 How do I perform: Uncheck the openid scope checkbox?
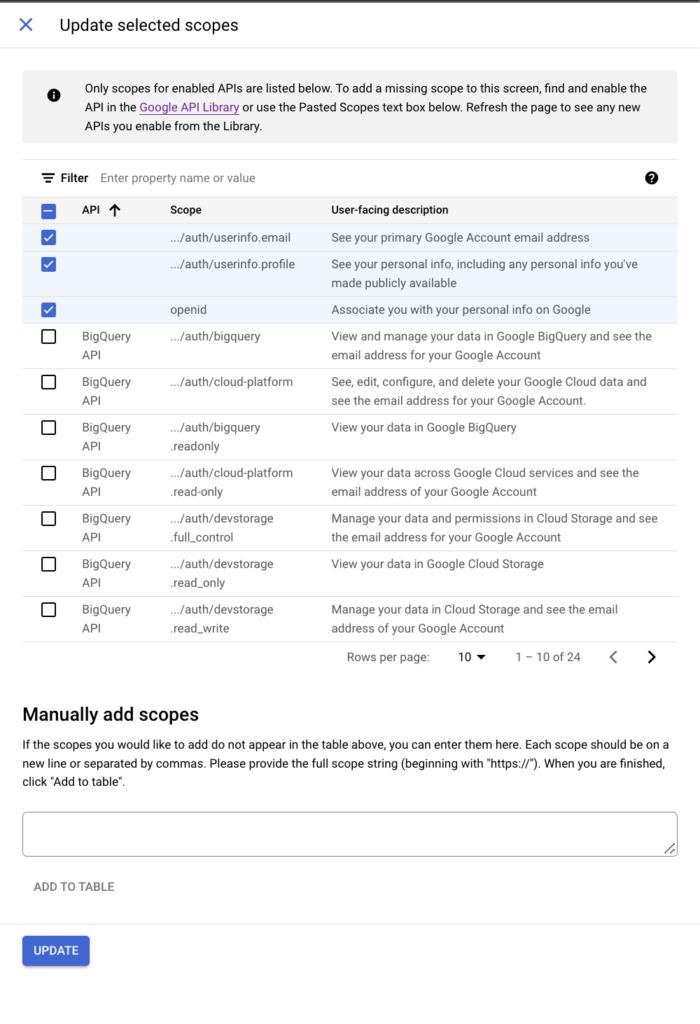point(48,310)
